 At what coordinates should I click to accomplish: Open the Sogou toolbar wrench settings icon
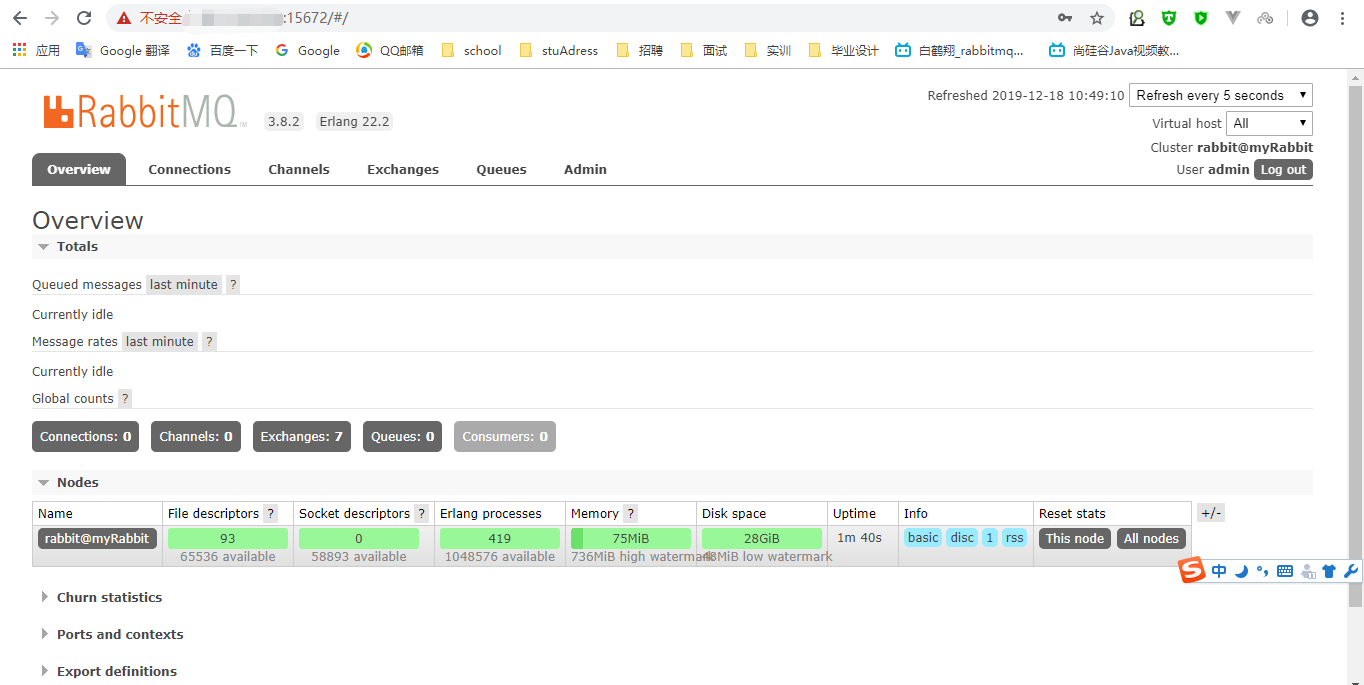pos(1350,571)
